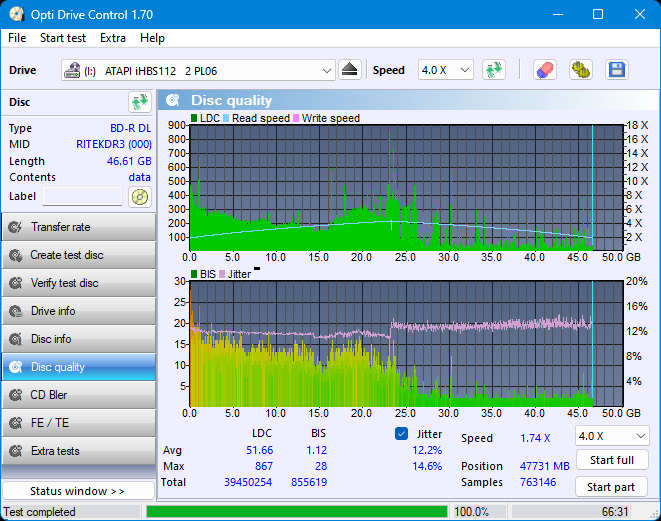Viewport: 661px width, 521px height.
Task: Click the disc Label text field
Action: (x=82, y=197)
